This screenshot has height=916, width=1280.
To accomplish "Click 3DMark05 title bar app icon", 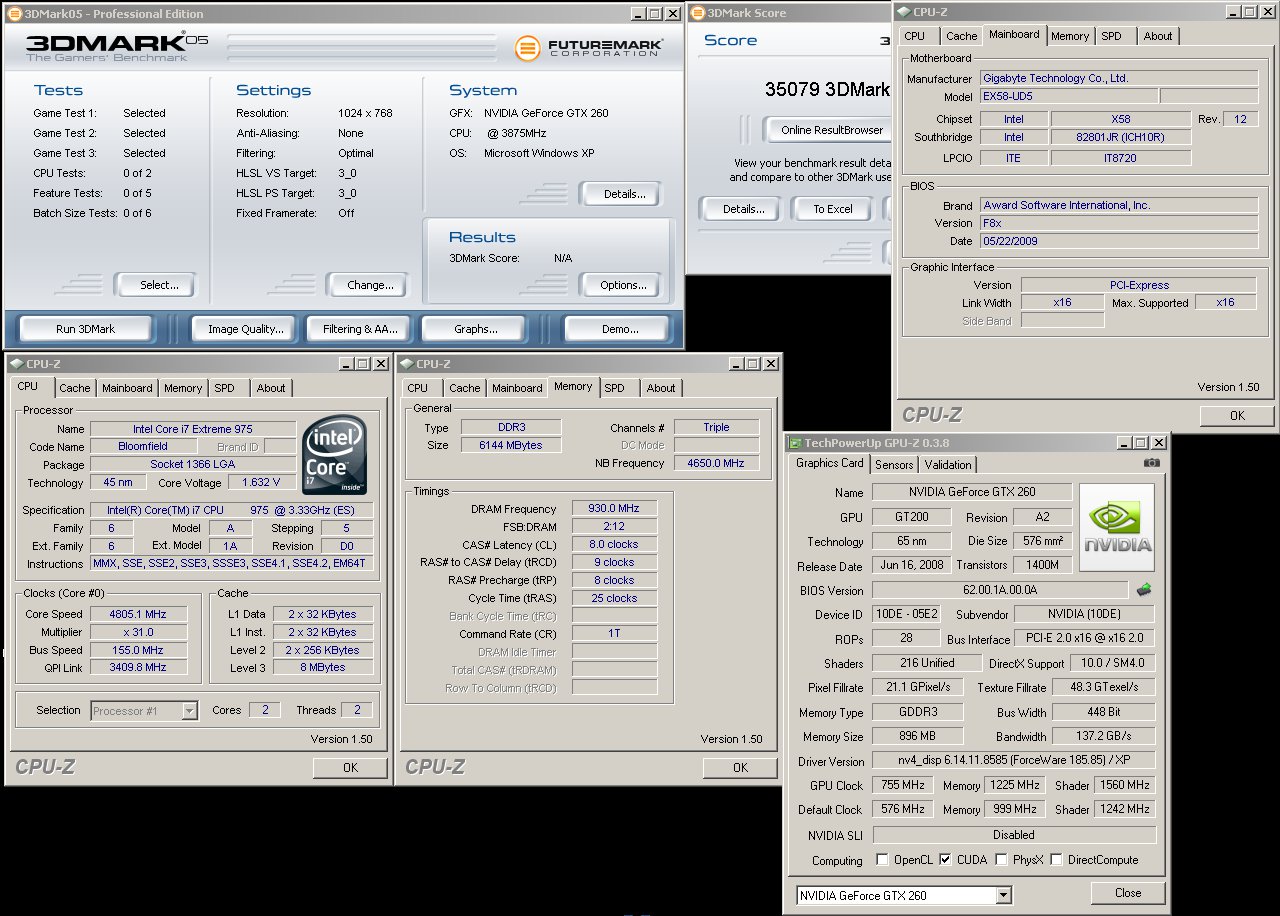I will coord(13,14).
